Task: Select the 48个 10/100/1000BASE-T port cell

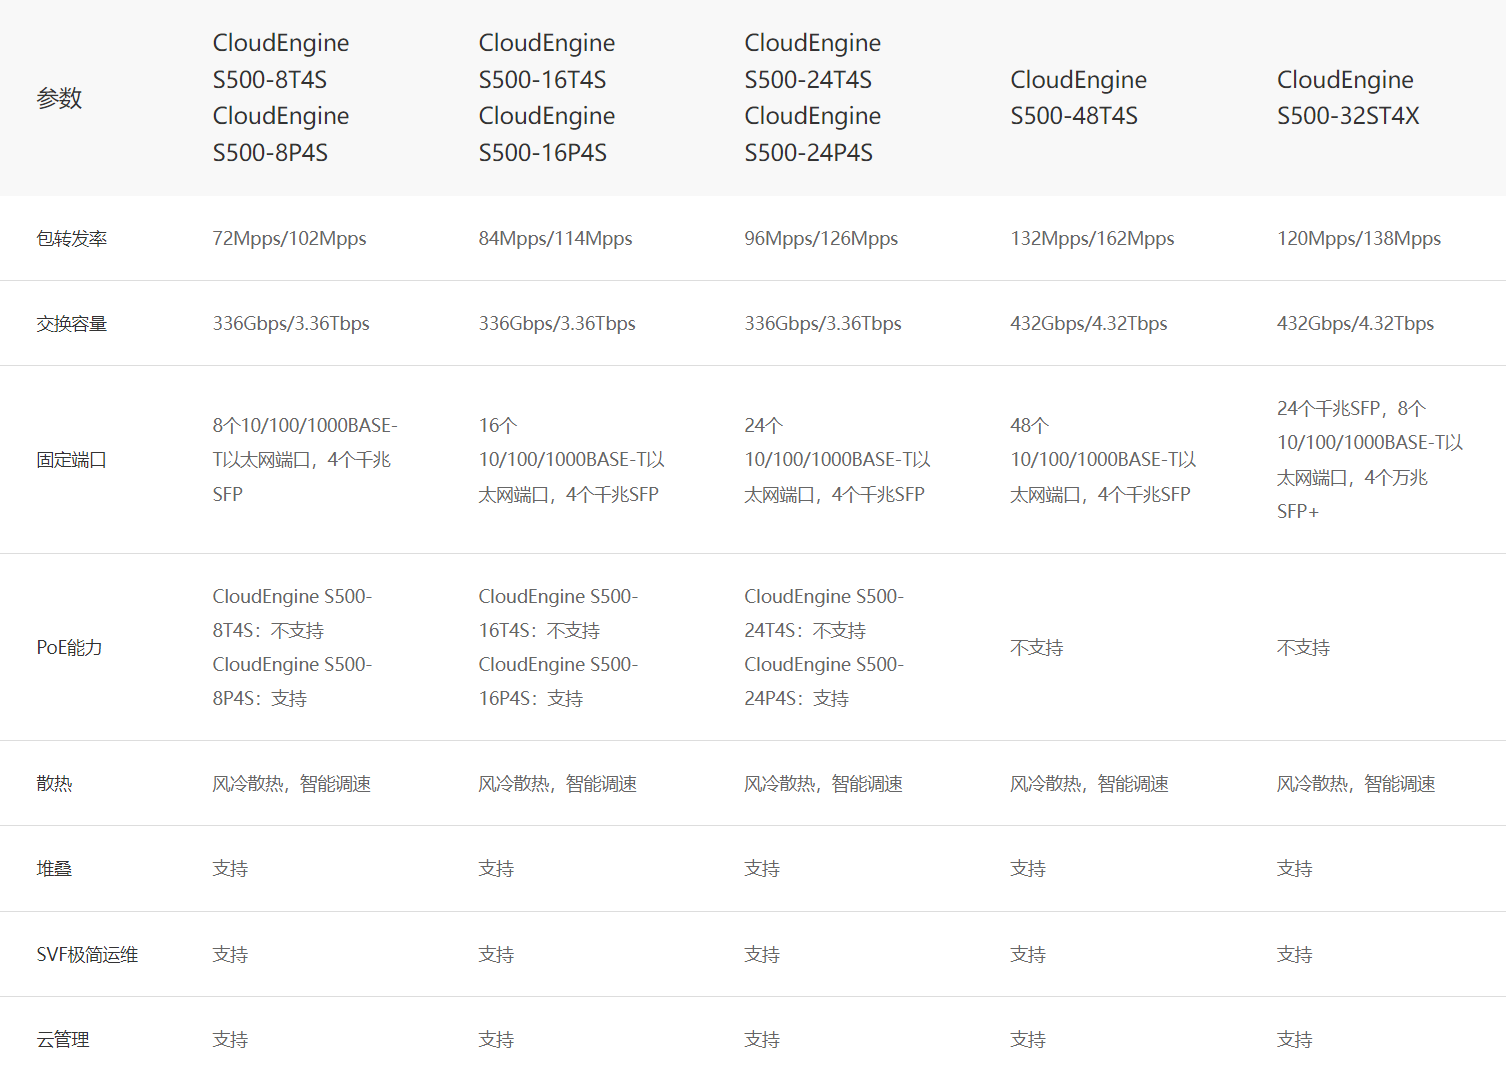Action: 1103,460
